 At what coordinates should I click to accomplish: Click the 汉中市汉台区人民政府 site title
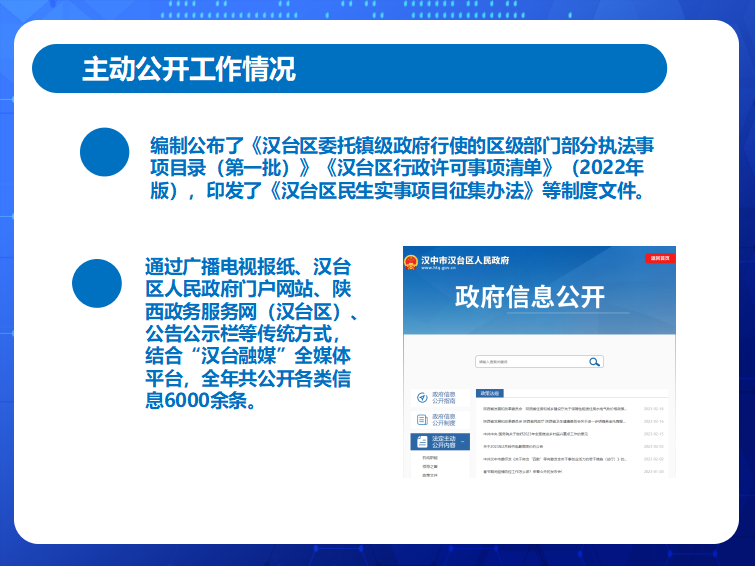[465, 260]
